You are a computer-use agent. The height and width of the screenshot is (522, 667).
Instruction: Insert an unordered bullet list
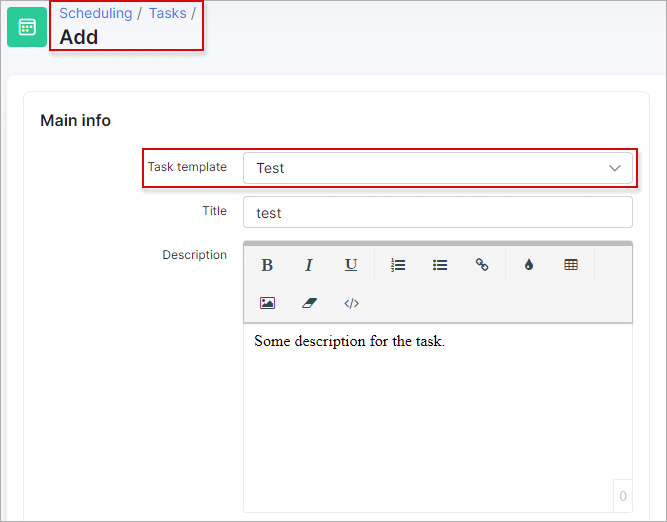(440, 265)
